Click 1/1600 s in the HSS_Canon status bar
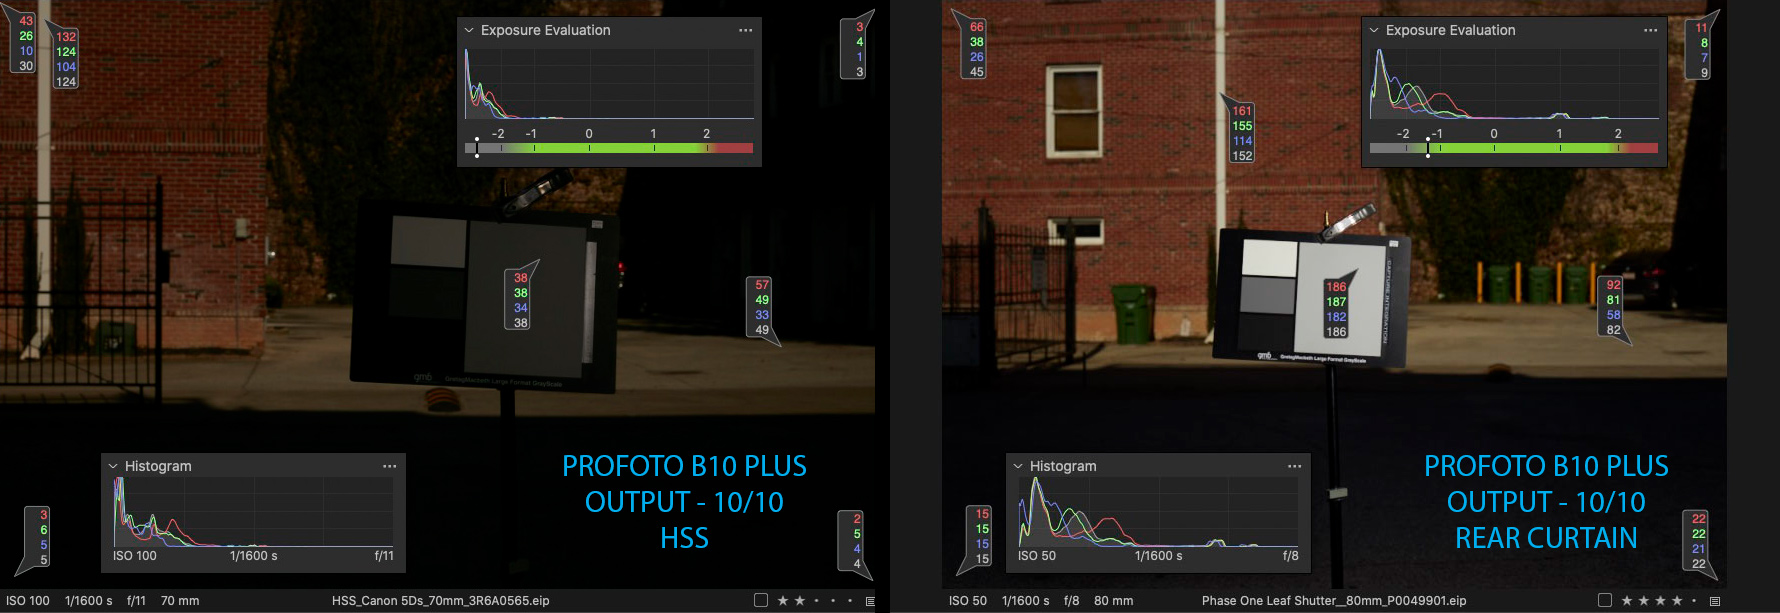Screen dimensions: 1780x613 (x=89, y=601)
